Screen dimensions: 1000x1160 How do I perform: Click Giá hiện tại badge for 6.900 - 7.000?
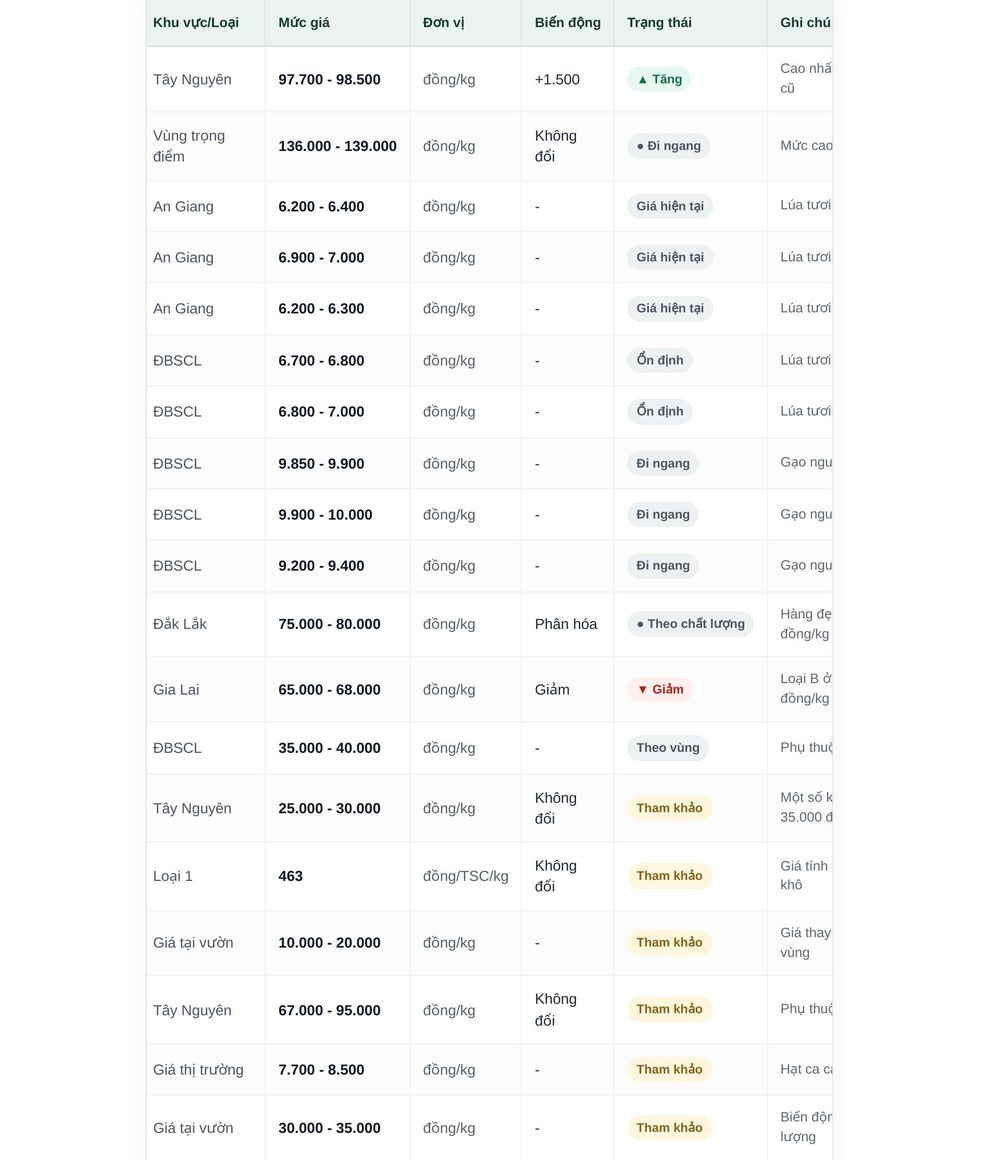click(669, 257)
